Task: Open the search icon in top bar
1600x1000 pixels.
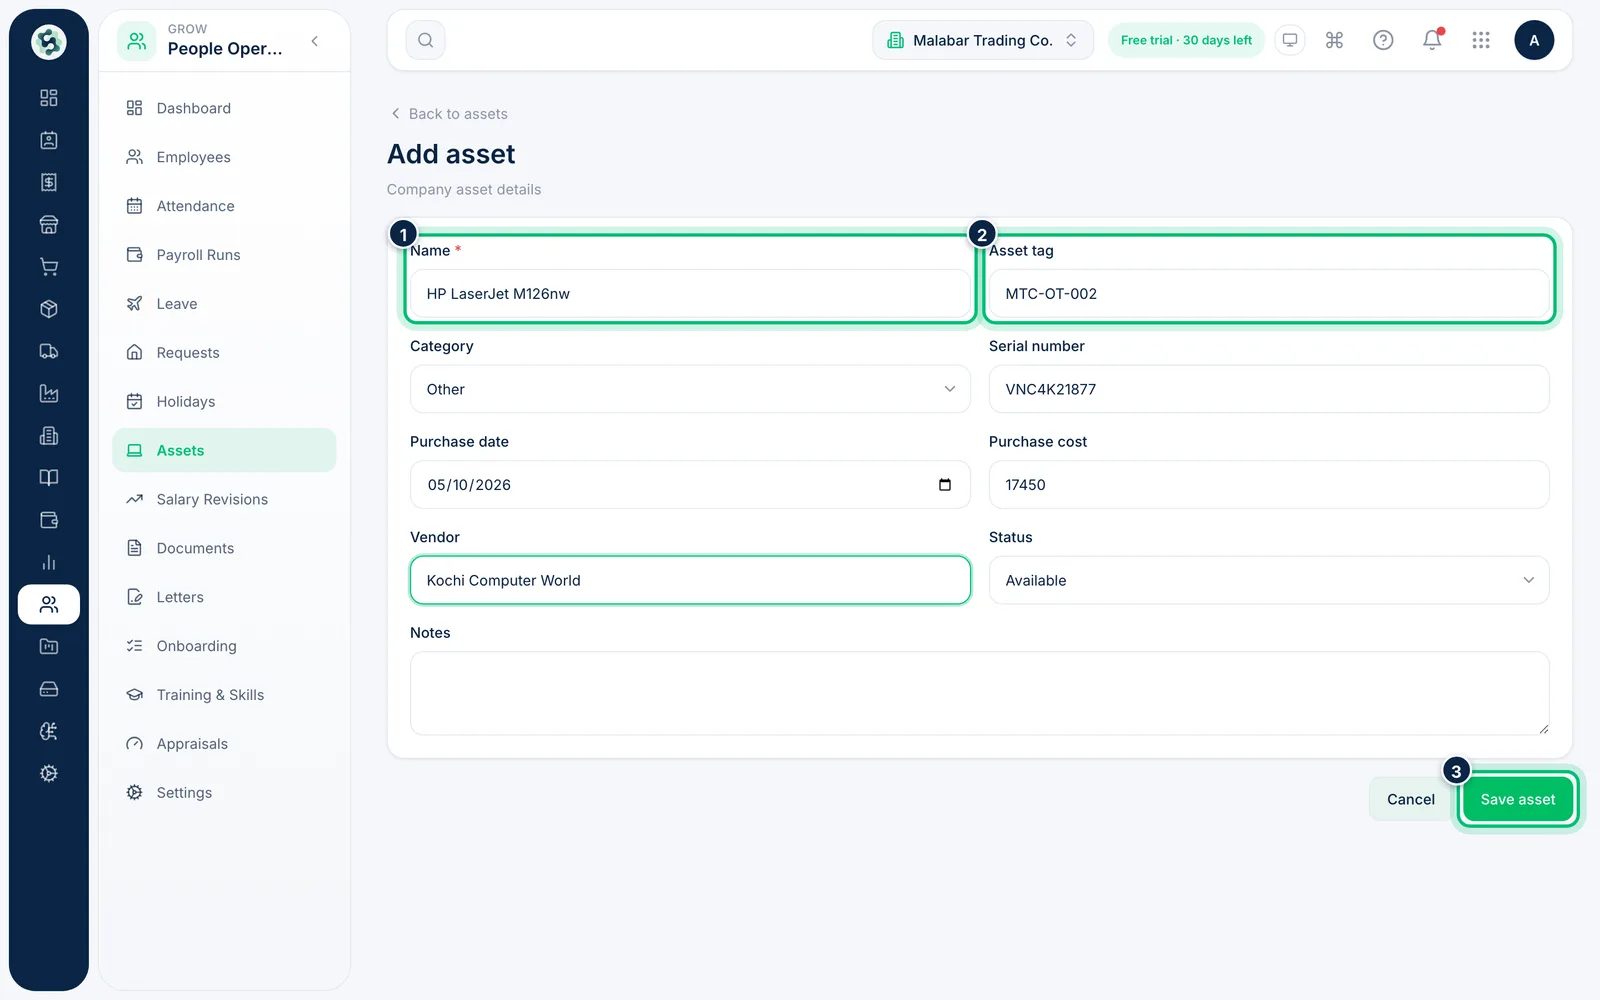Action: click(x=425, y=40)
